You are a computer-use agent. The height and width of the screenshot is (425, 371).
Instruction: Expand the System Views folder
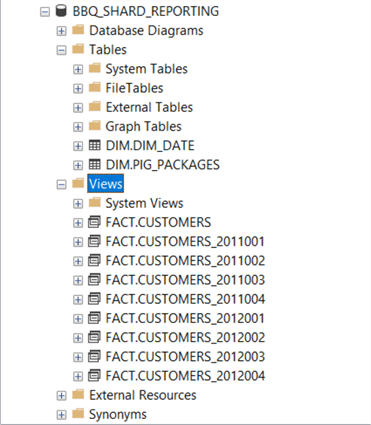[x=78, y=204]
